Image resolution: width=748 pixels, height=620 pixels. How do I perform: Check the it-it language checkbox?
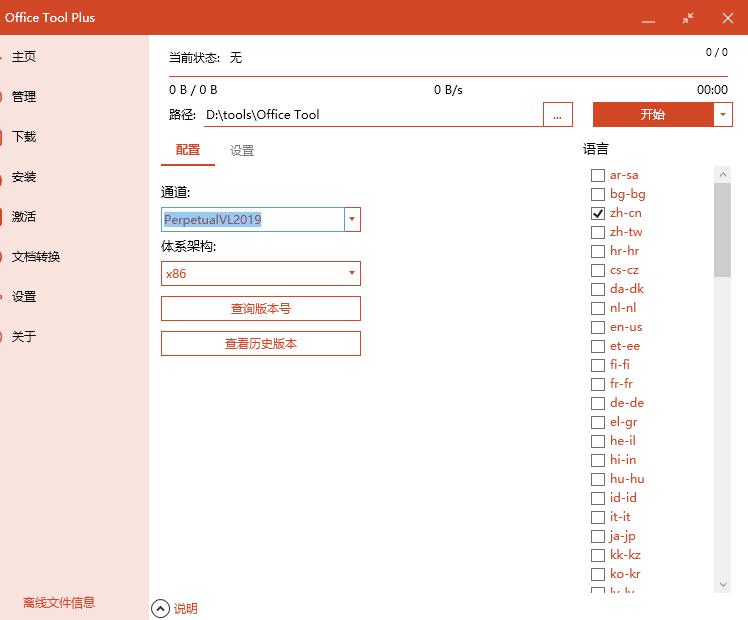click(x=598, y=517)
